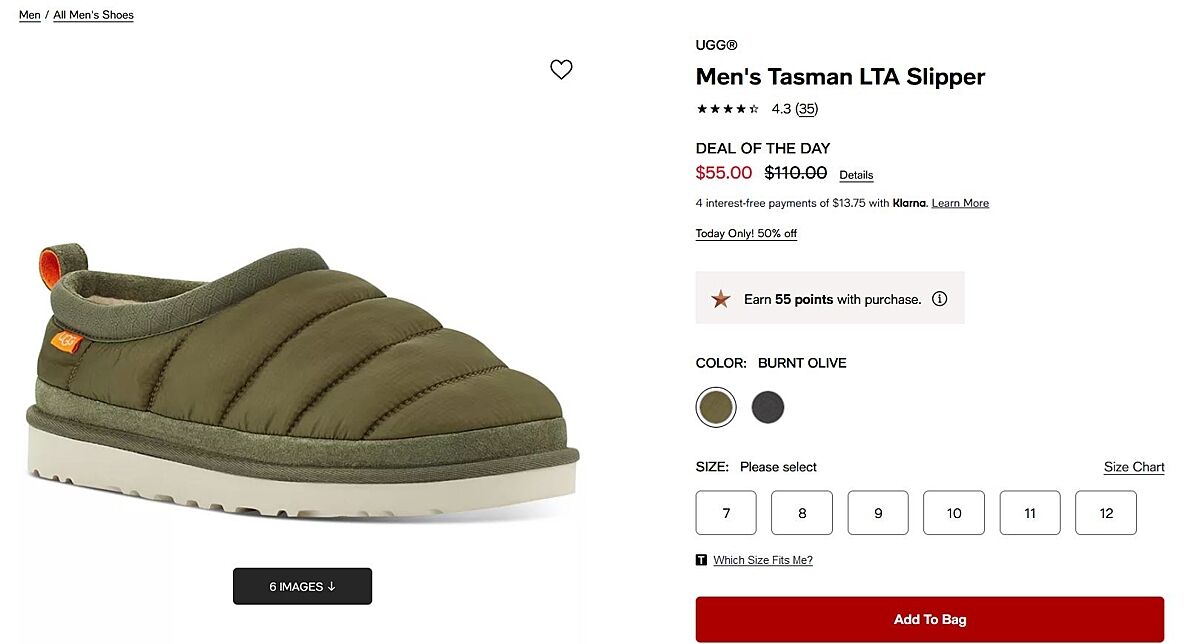Add slipper to bag
This screenshot has height=644, width=1200.
930,619
